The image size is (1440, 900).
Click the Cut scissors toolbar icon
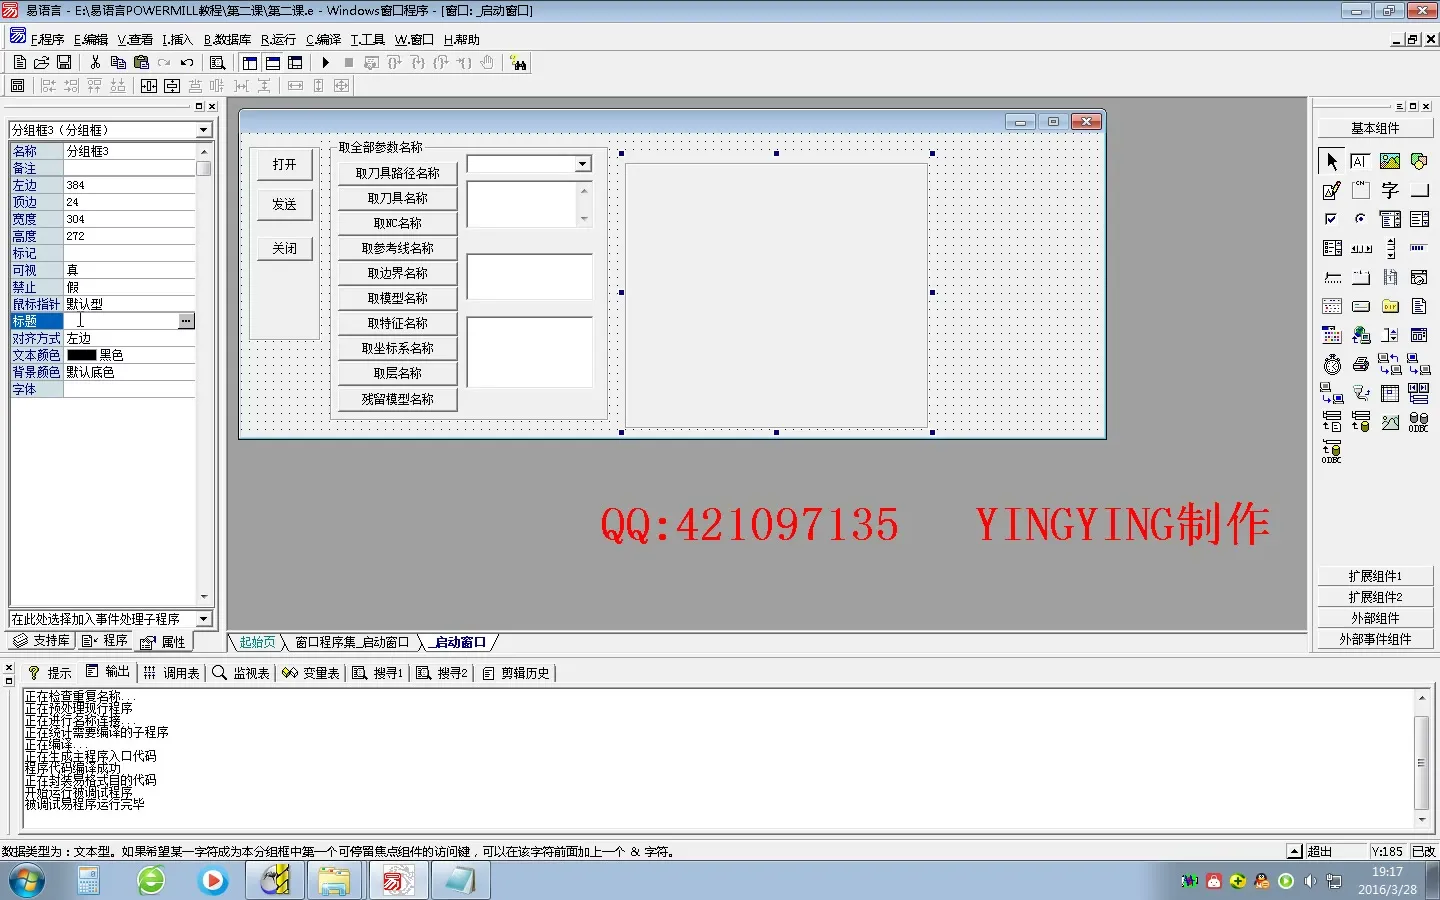click(95, 63)
